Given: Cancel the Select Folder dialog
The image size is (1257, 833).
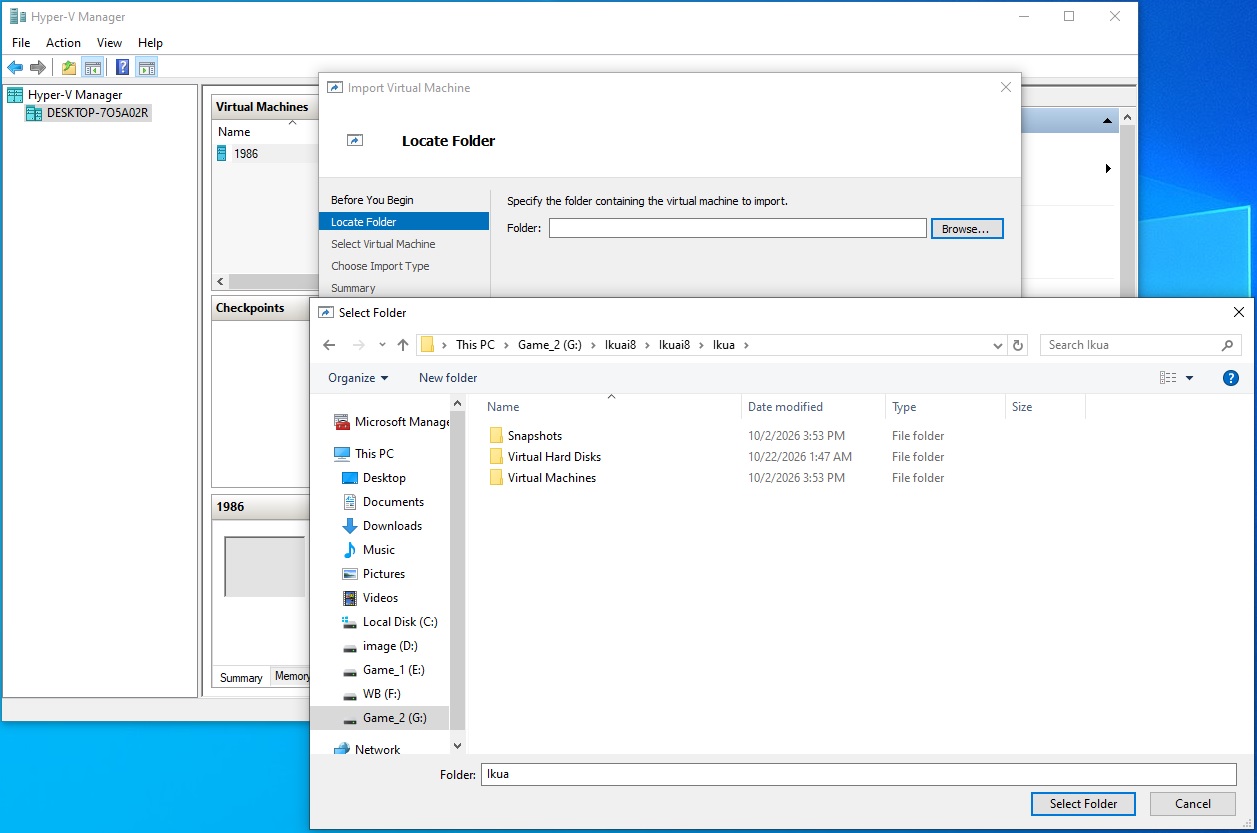Looking at the screenshot, I should (x=1193, y=804).
